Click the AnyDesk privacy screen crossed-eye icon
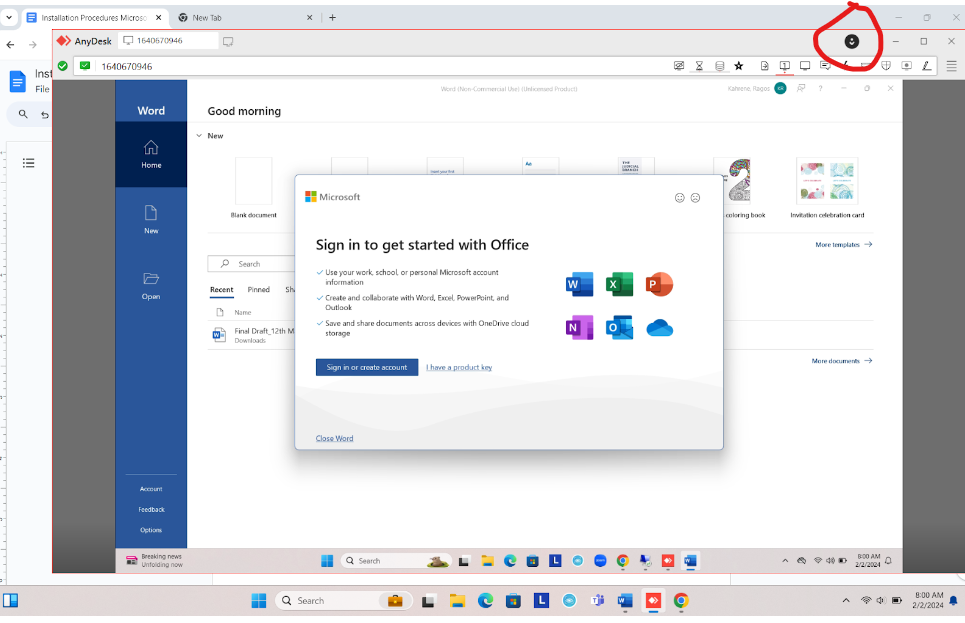Viewport: 965px width, 623px height. coord(679,66)
